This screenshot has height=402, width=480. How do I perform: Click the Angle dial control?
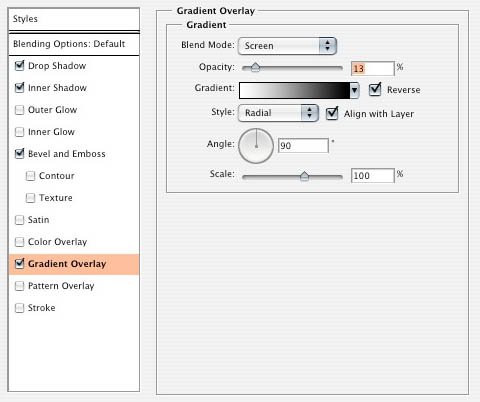pos(256,146)
